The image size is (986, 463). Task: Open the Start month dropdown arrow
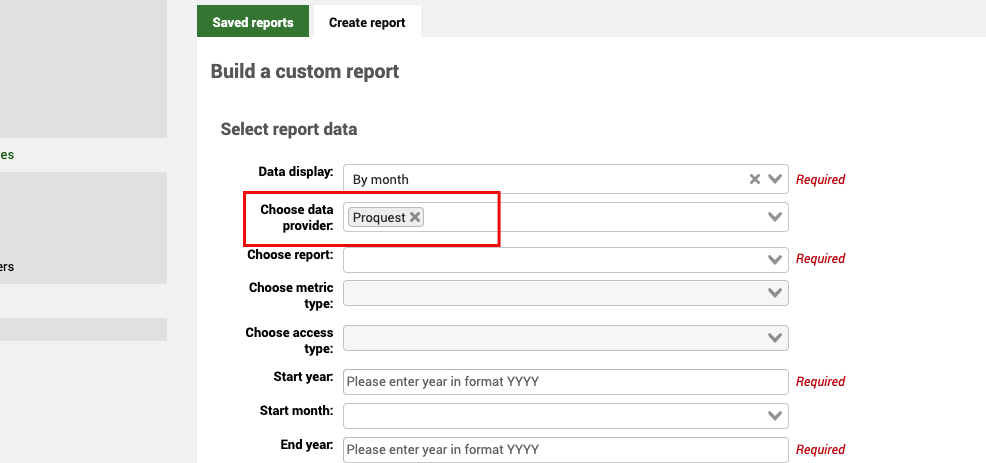pyautogui.click(x=775, y=415)
